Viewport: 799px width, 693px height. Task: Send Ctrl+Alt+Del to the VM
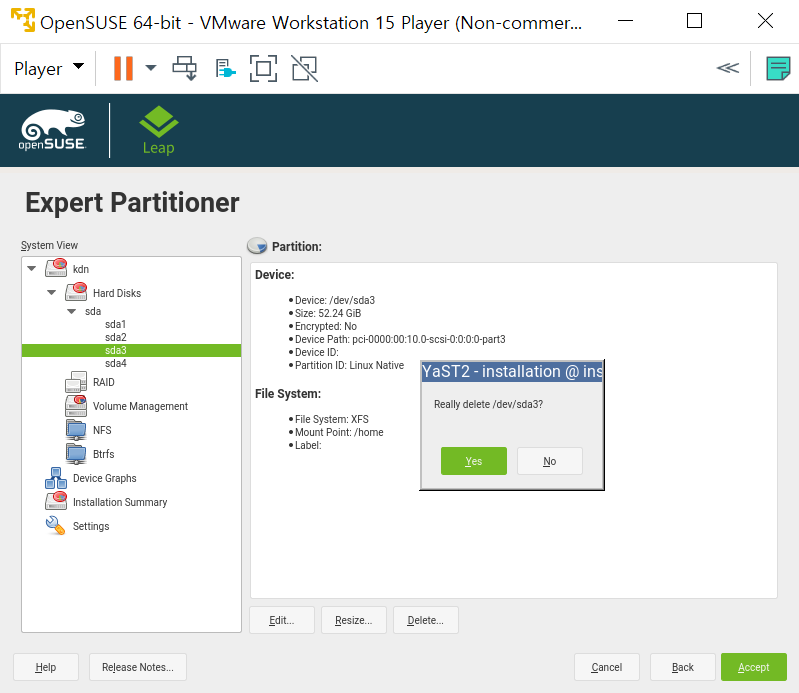click(x=184, y=68)
